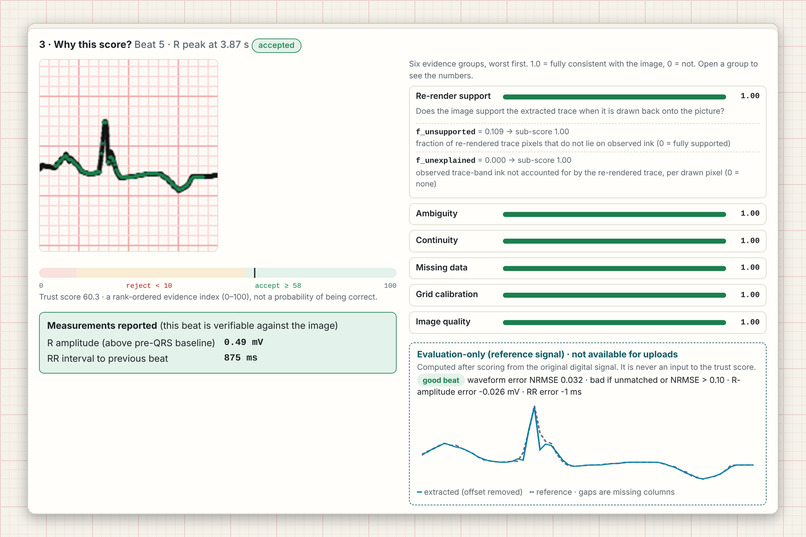
Task: Select the R amplitude value 0.49 mV
Action: pyautogui.click(x=244, y=342)
